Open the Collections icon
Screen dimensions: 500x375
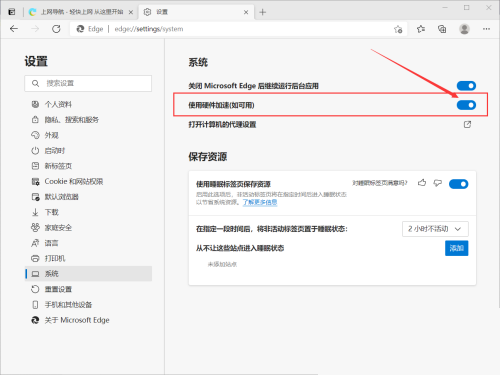442,29
